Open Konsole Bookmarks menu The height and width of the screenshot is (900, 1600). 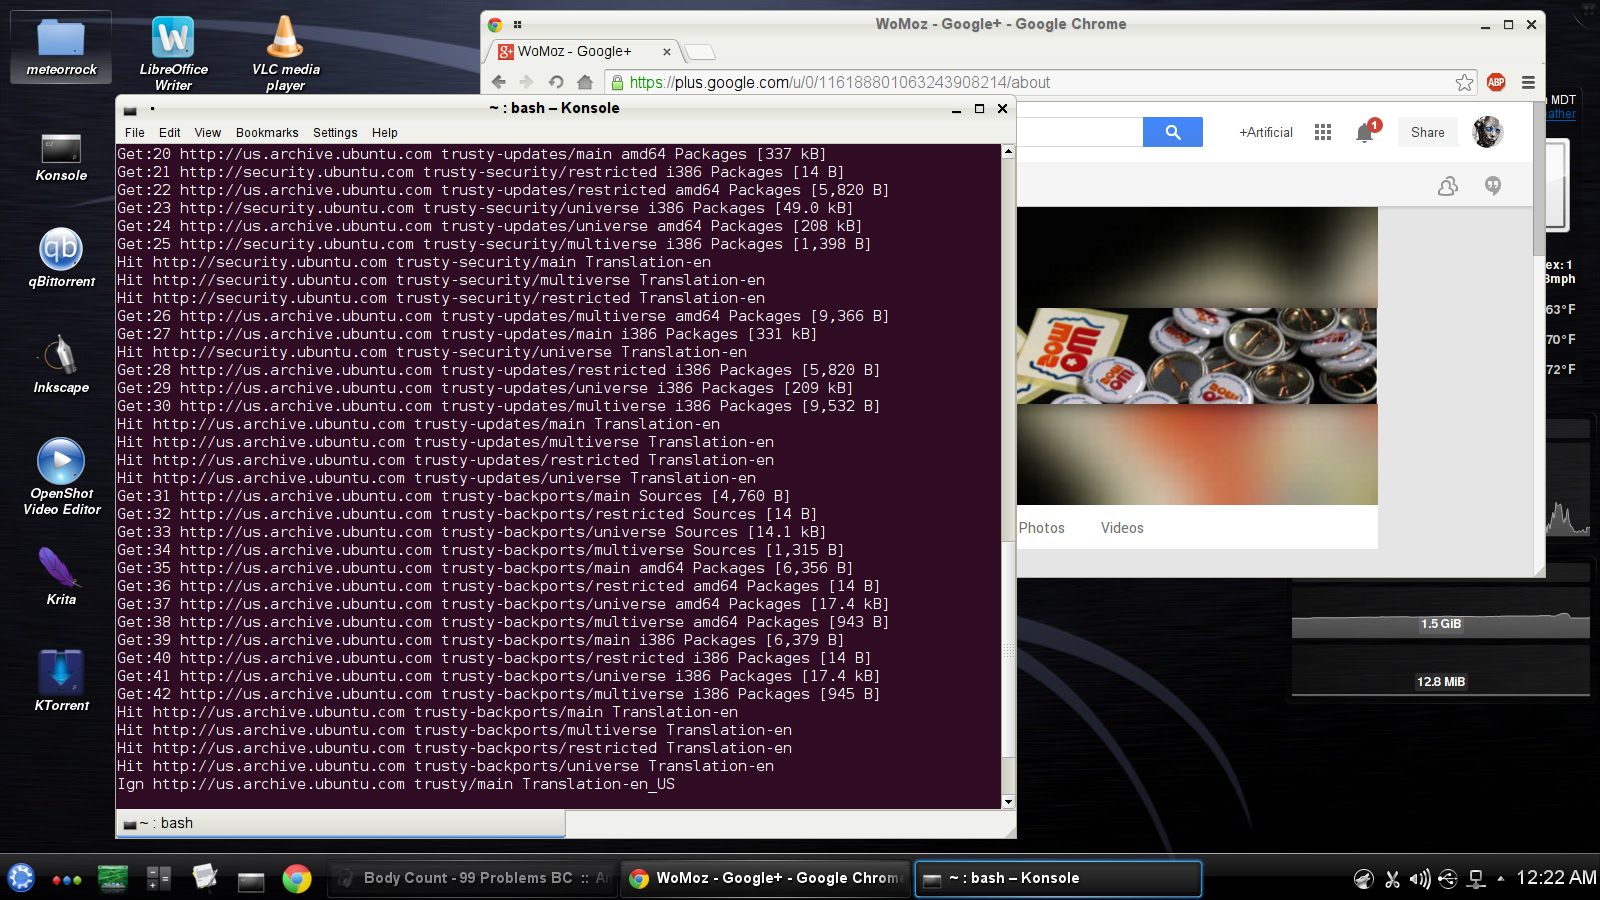click(267, 132)
